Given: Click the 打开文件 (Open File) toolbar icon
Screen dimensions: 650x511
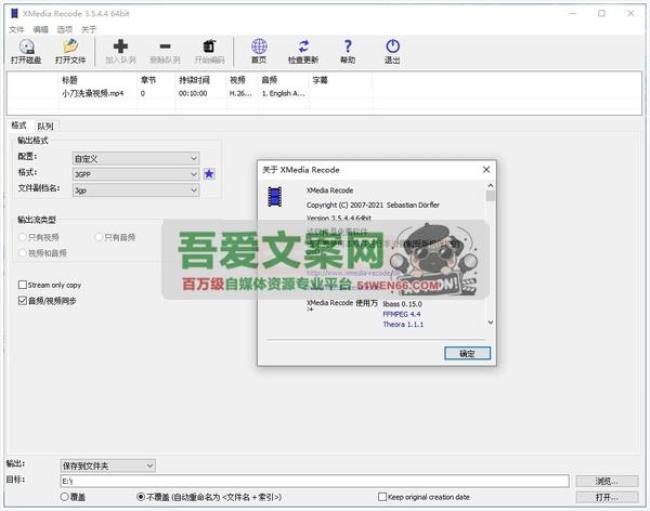Looking at the screenshot, I should click(70, 46).
